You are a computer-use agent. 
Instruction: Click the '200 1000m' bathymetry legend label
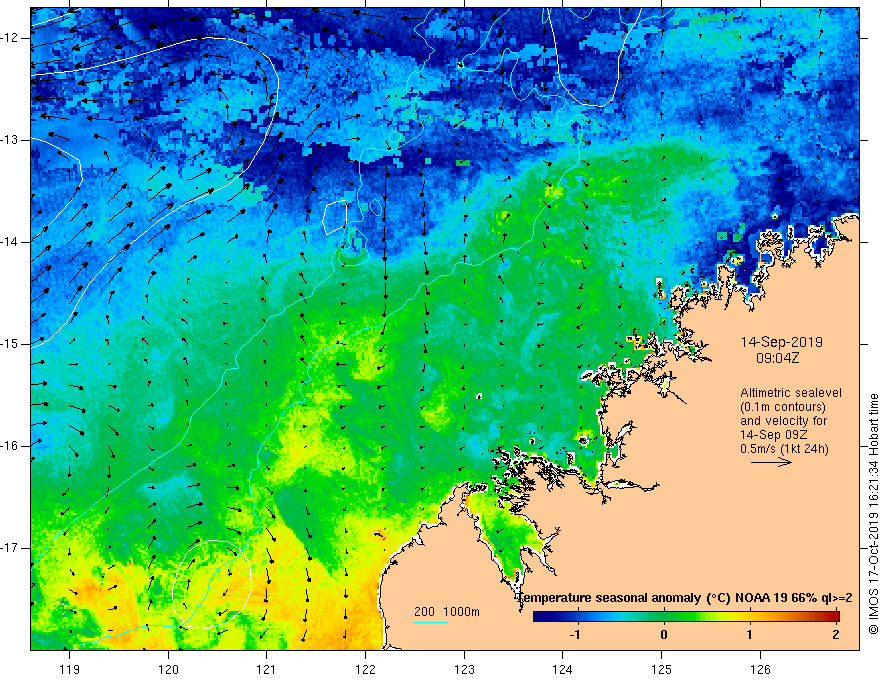(447, 612)
